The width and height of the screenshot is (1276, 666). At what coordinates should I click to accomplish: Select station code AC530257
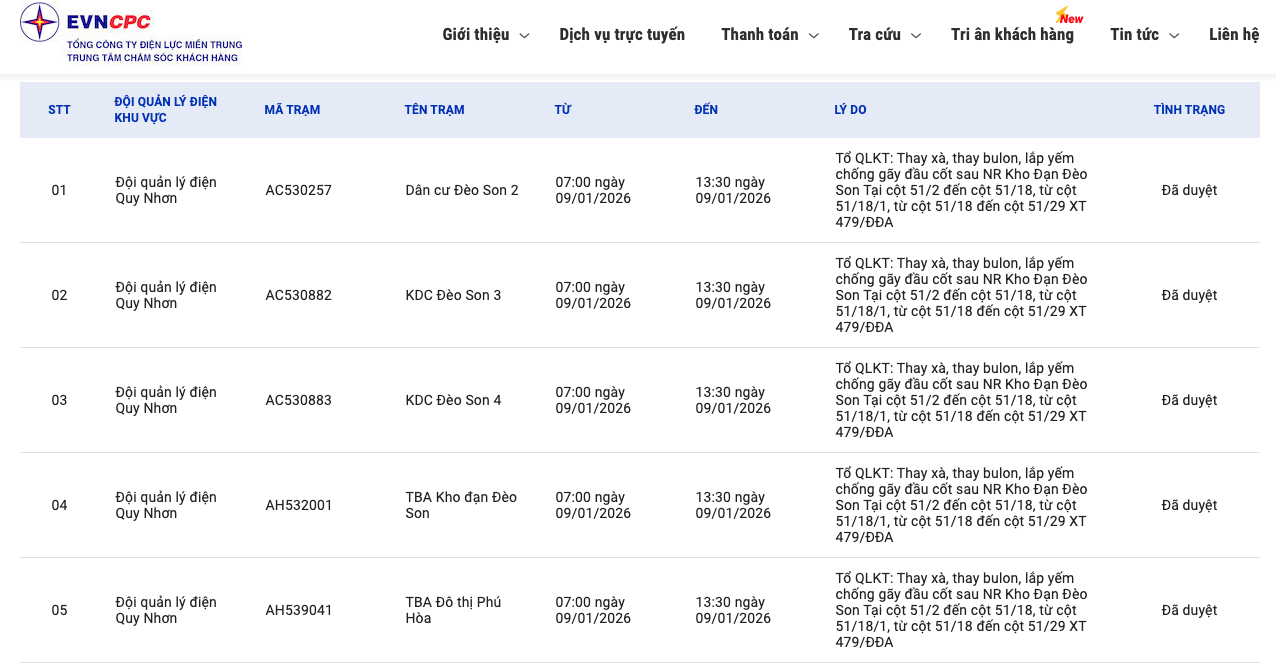(298, 190)
